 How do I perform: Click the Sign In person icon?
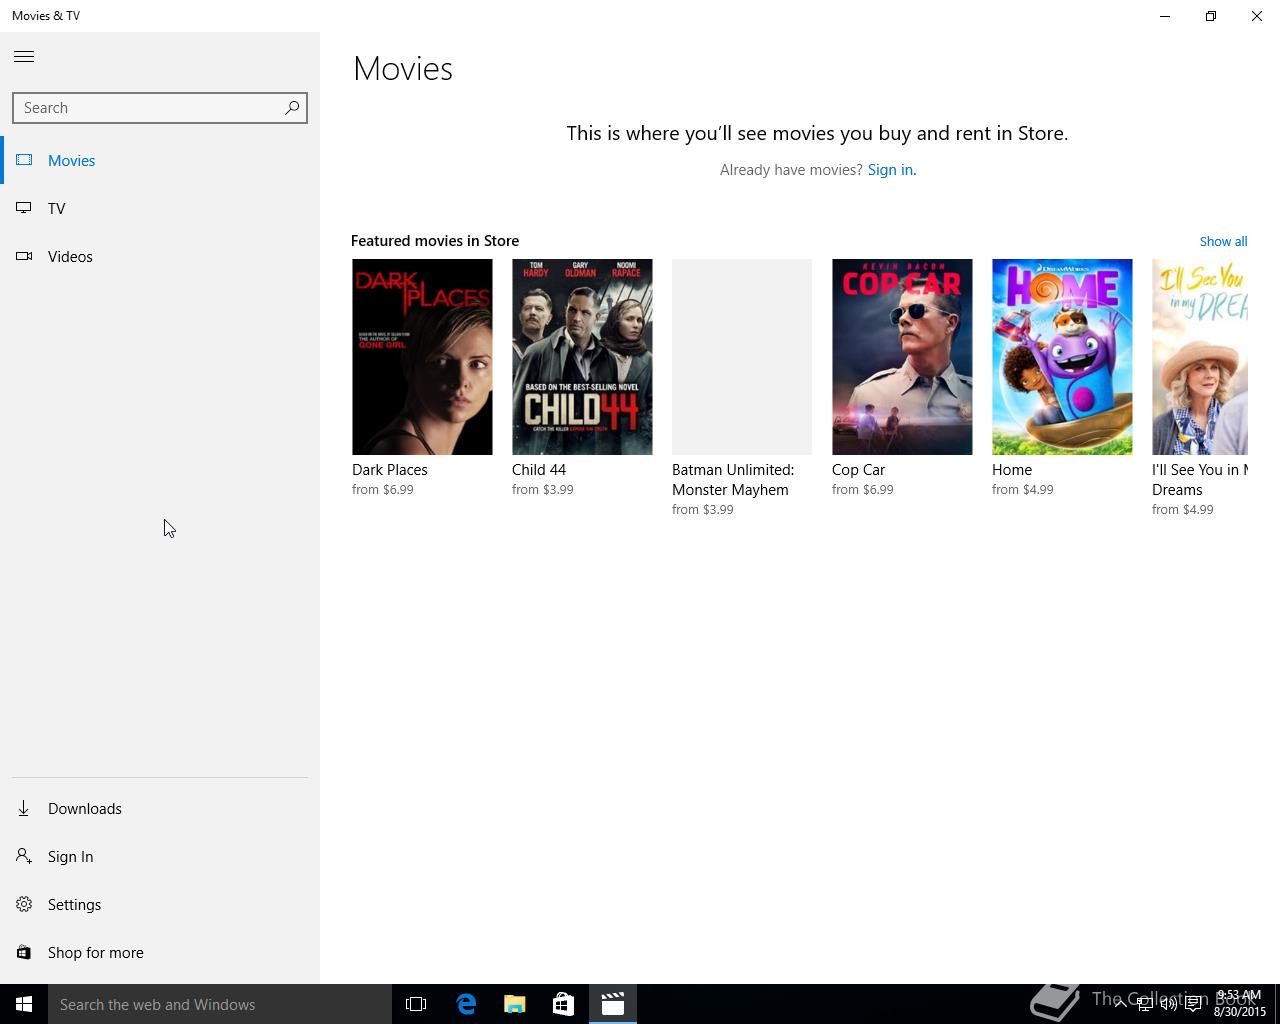pyautogui.click(x=24, y=856)
